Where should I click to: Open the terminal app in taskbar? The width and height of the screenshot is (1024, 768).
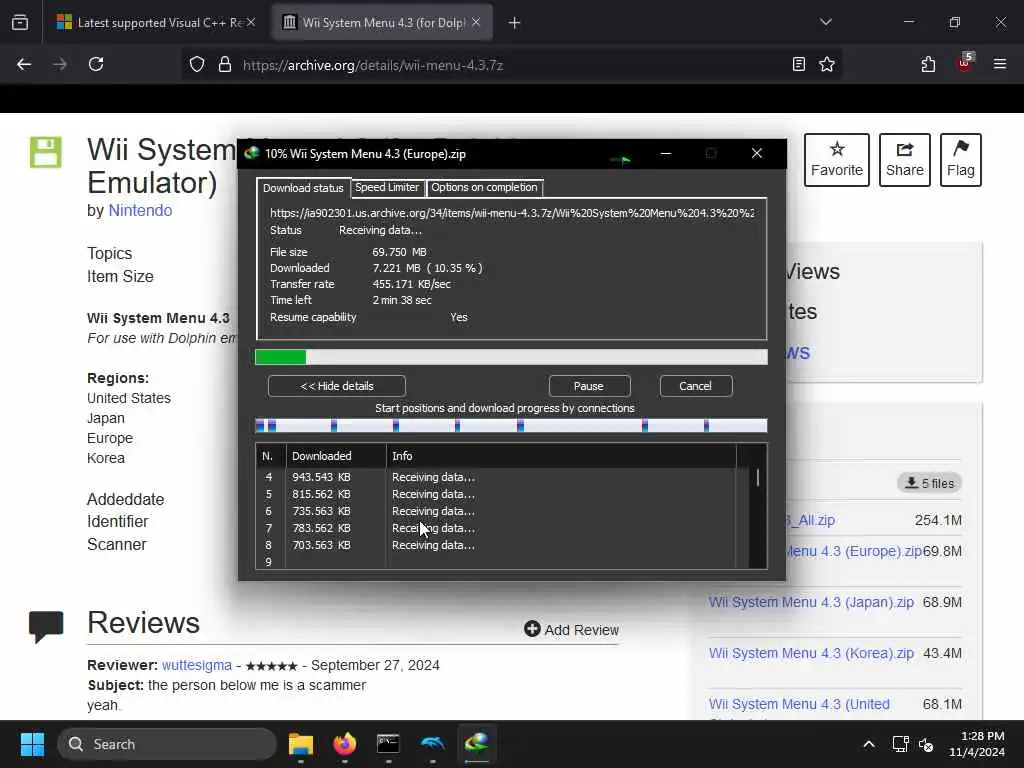(389, 744)
